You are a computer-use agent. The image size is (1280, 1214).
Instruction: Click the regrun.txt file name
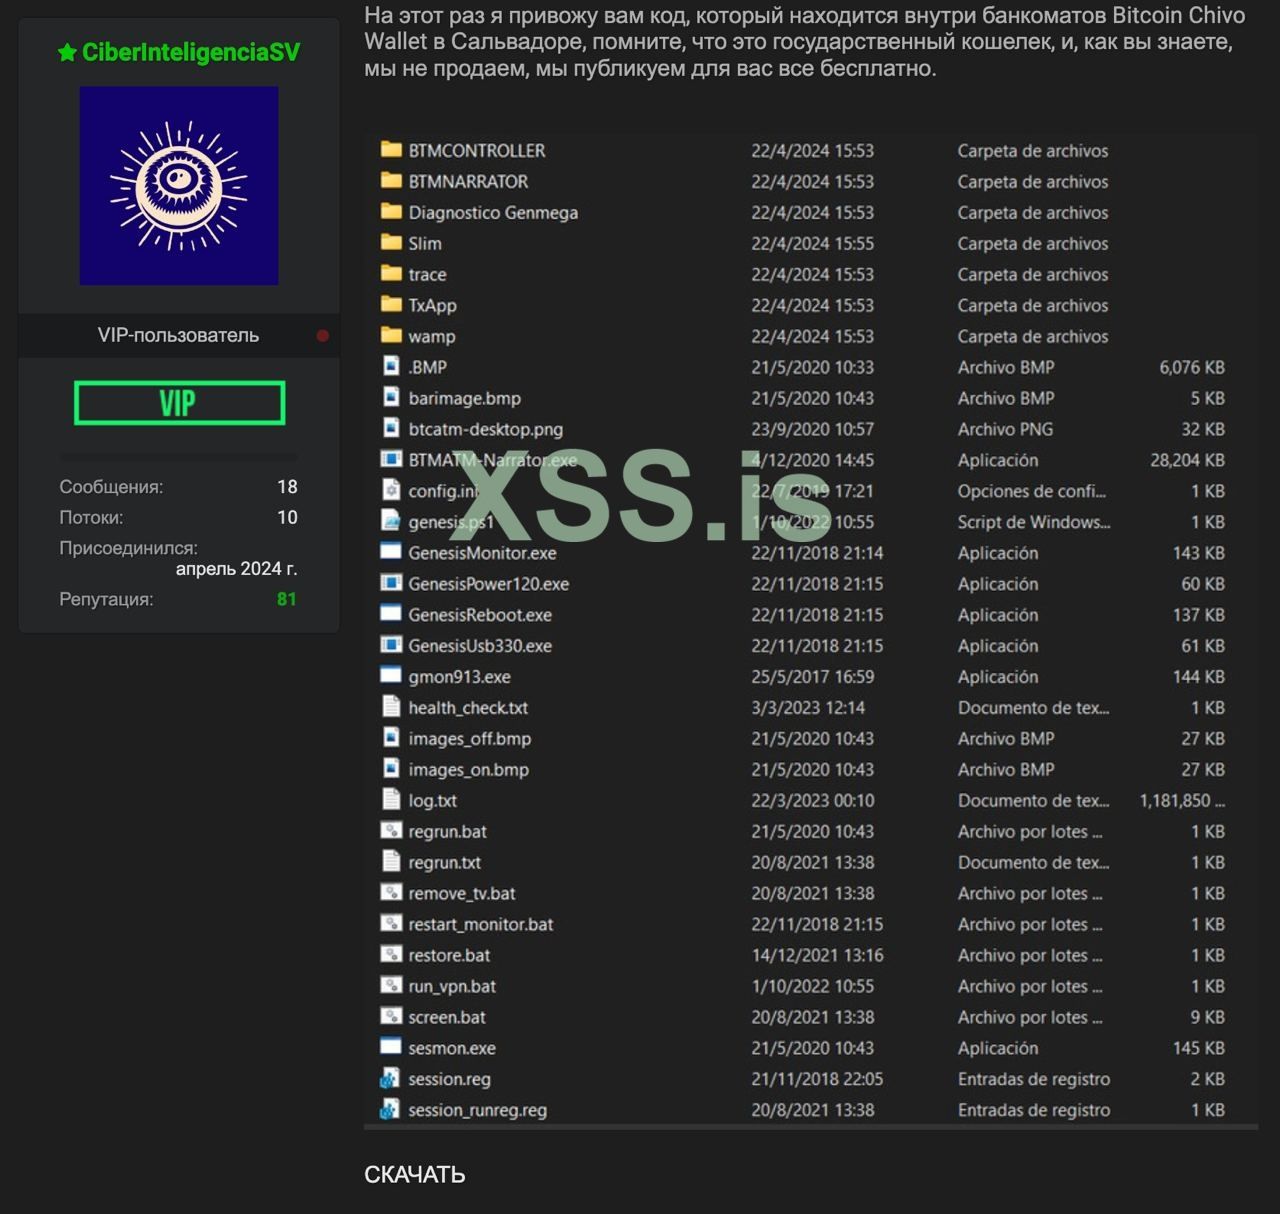(x=445, y=863)
